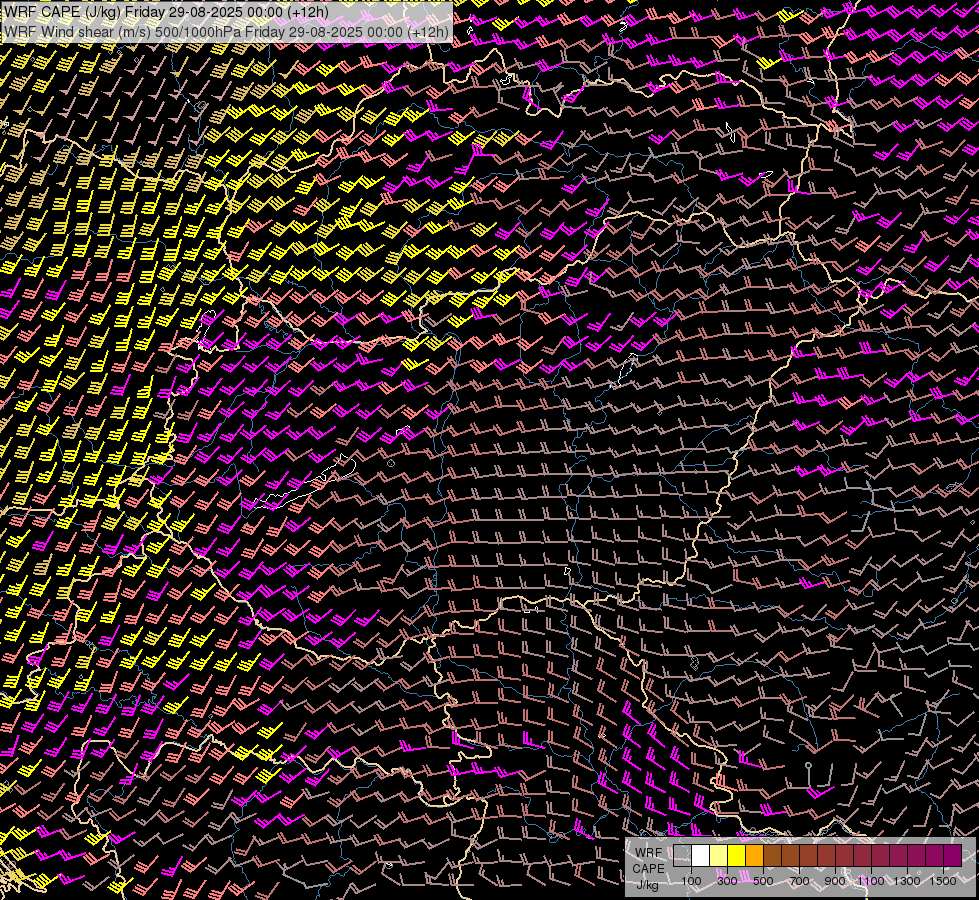Image resolution: width=979 pixels, height=900 pixels.
Task: Click the Lake Balaton outline on the map
Action: [x=303, y=483]
